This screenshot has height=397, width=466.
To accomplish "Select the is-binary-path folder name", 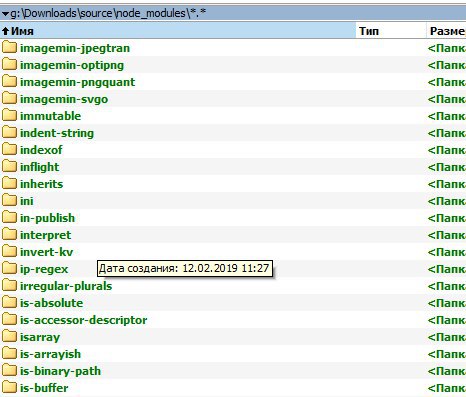I will click(x=60, y=371).
